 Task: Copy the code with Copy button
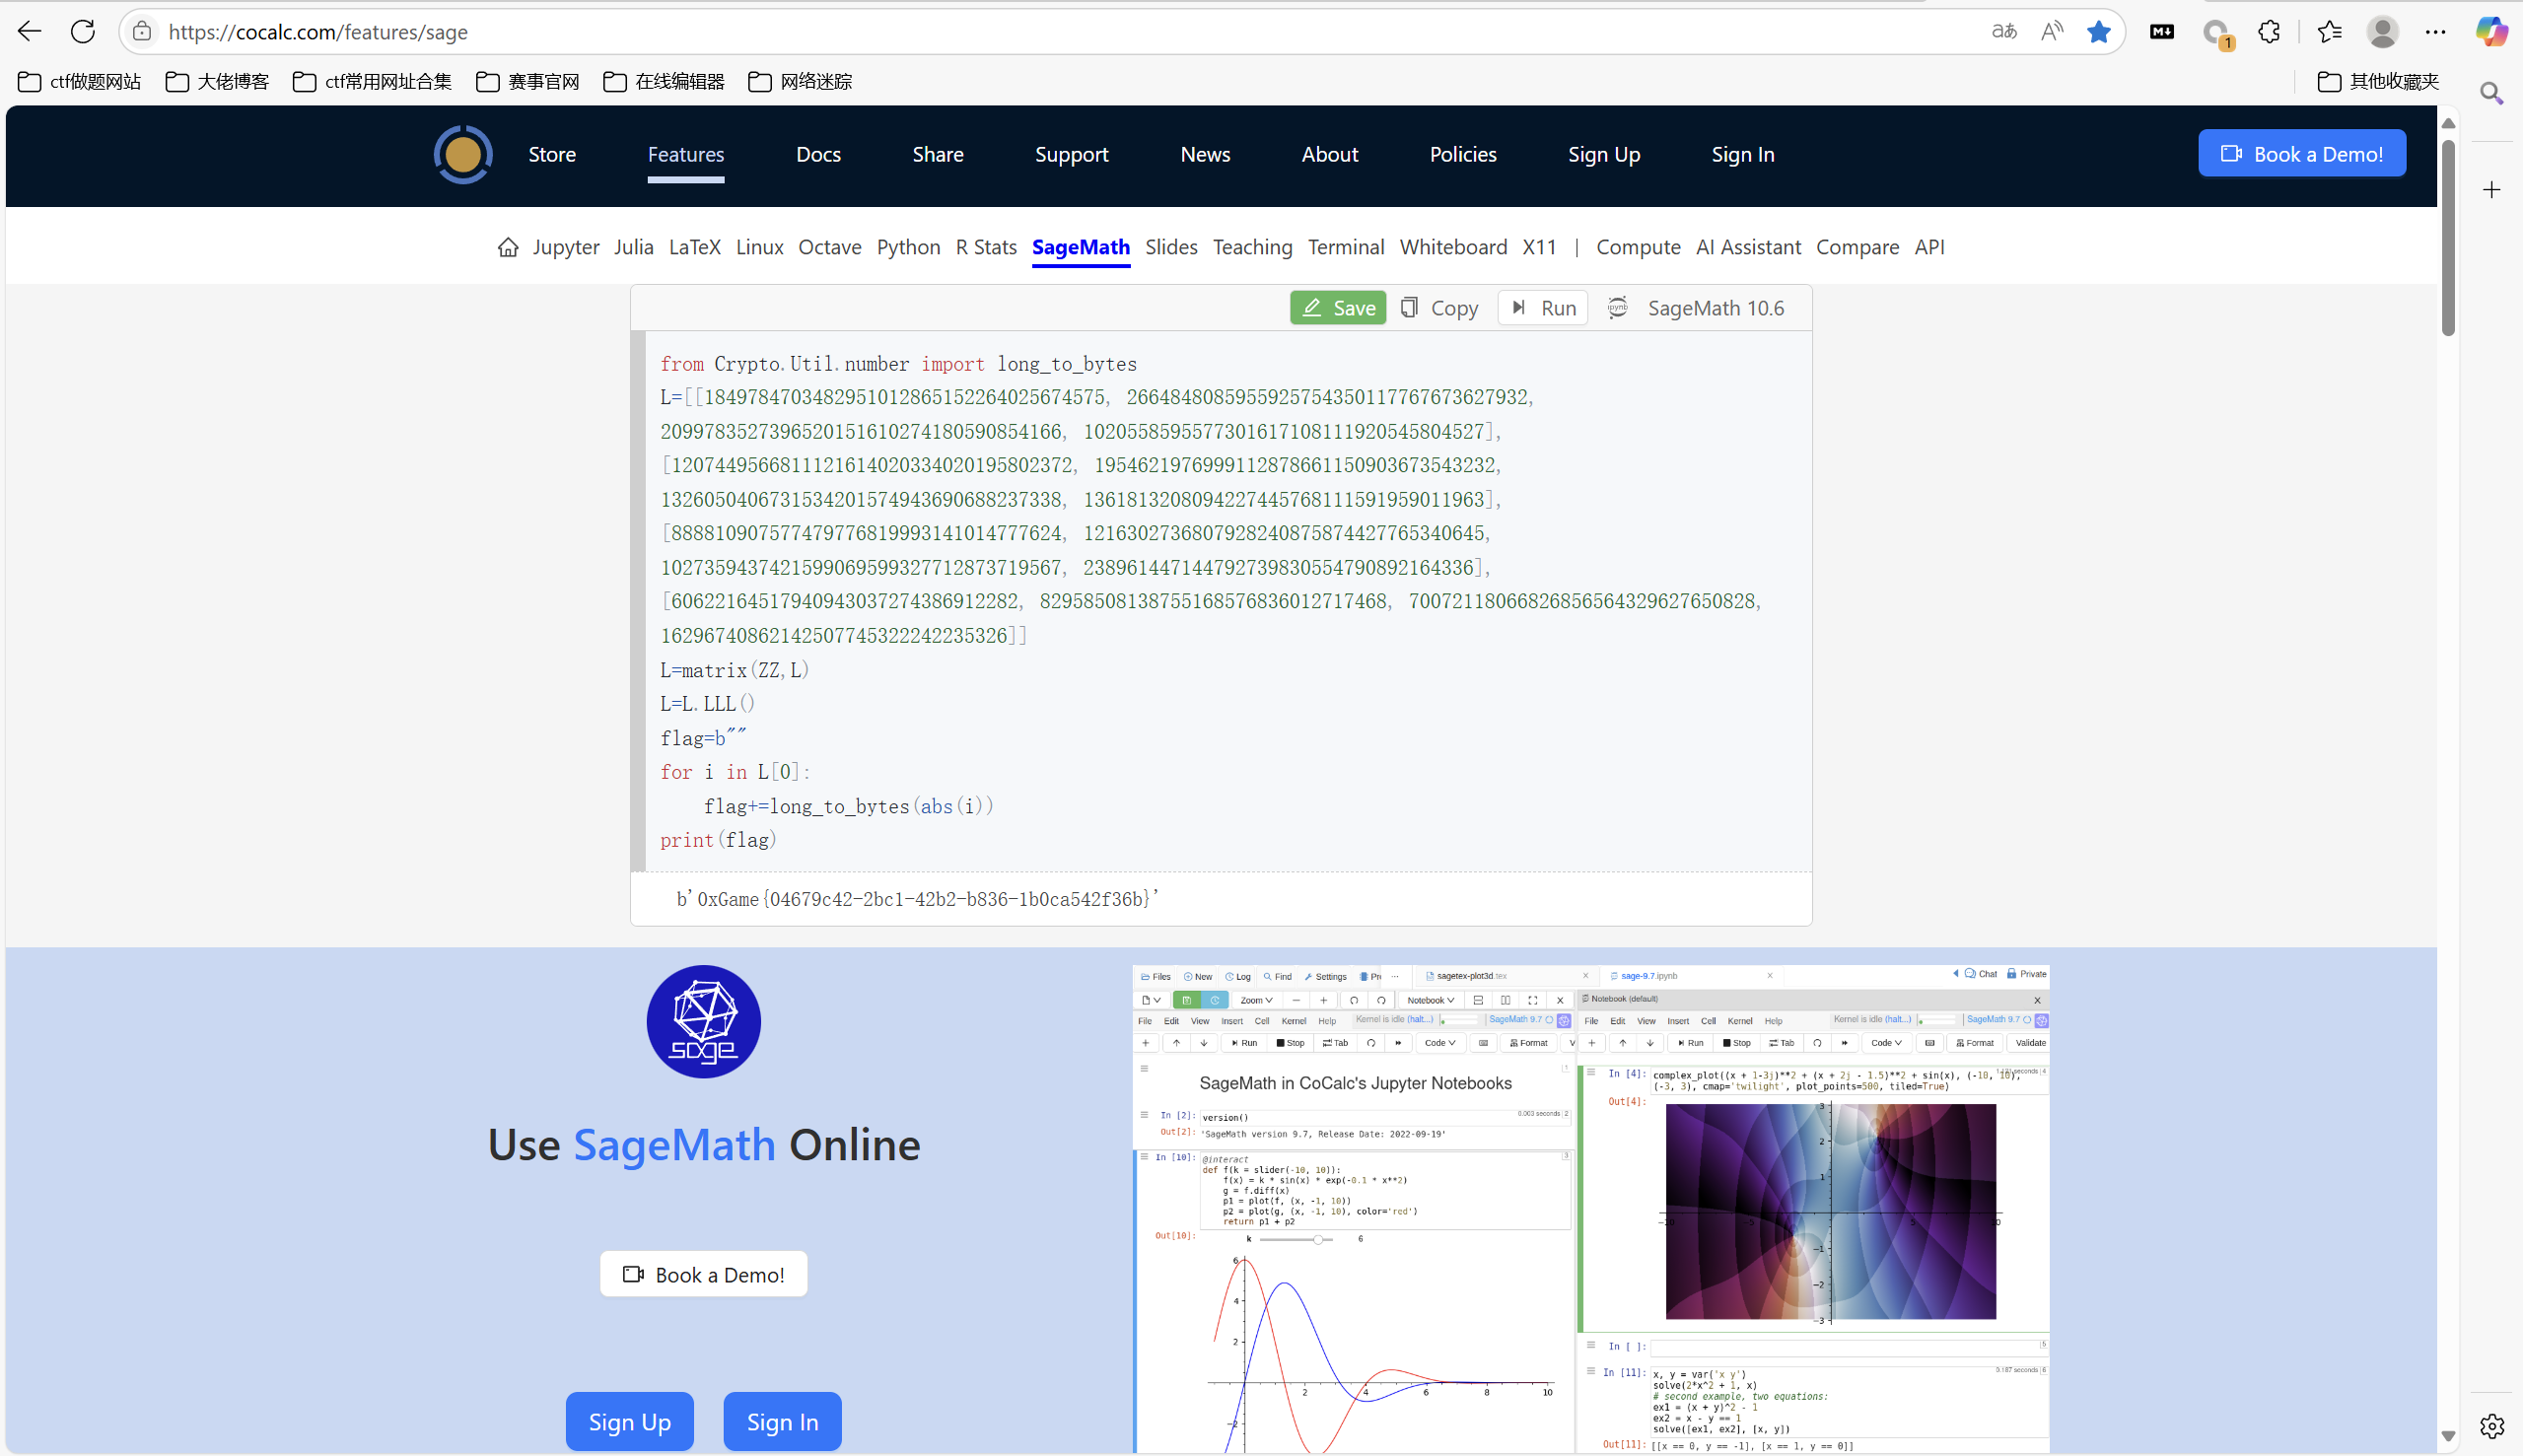(x=1439, y=308)
